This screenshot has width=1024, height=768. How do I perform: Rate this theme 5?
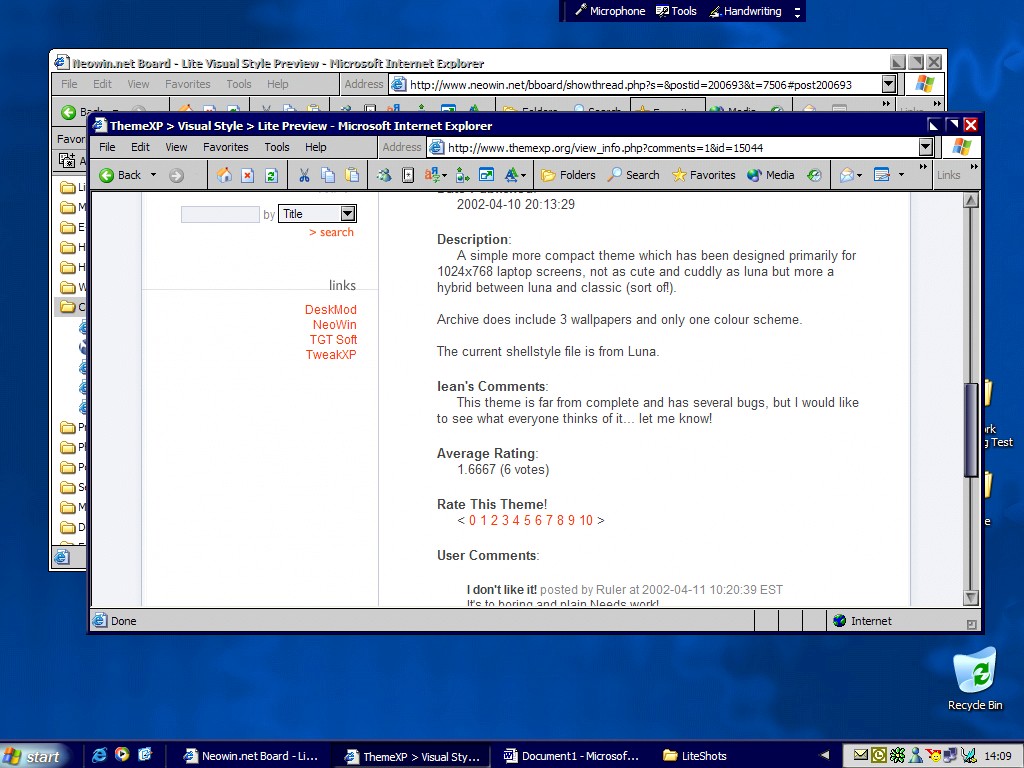(527, 520)
